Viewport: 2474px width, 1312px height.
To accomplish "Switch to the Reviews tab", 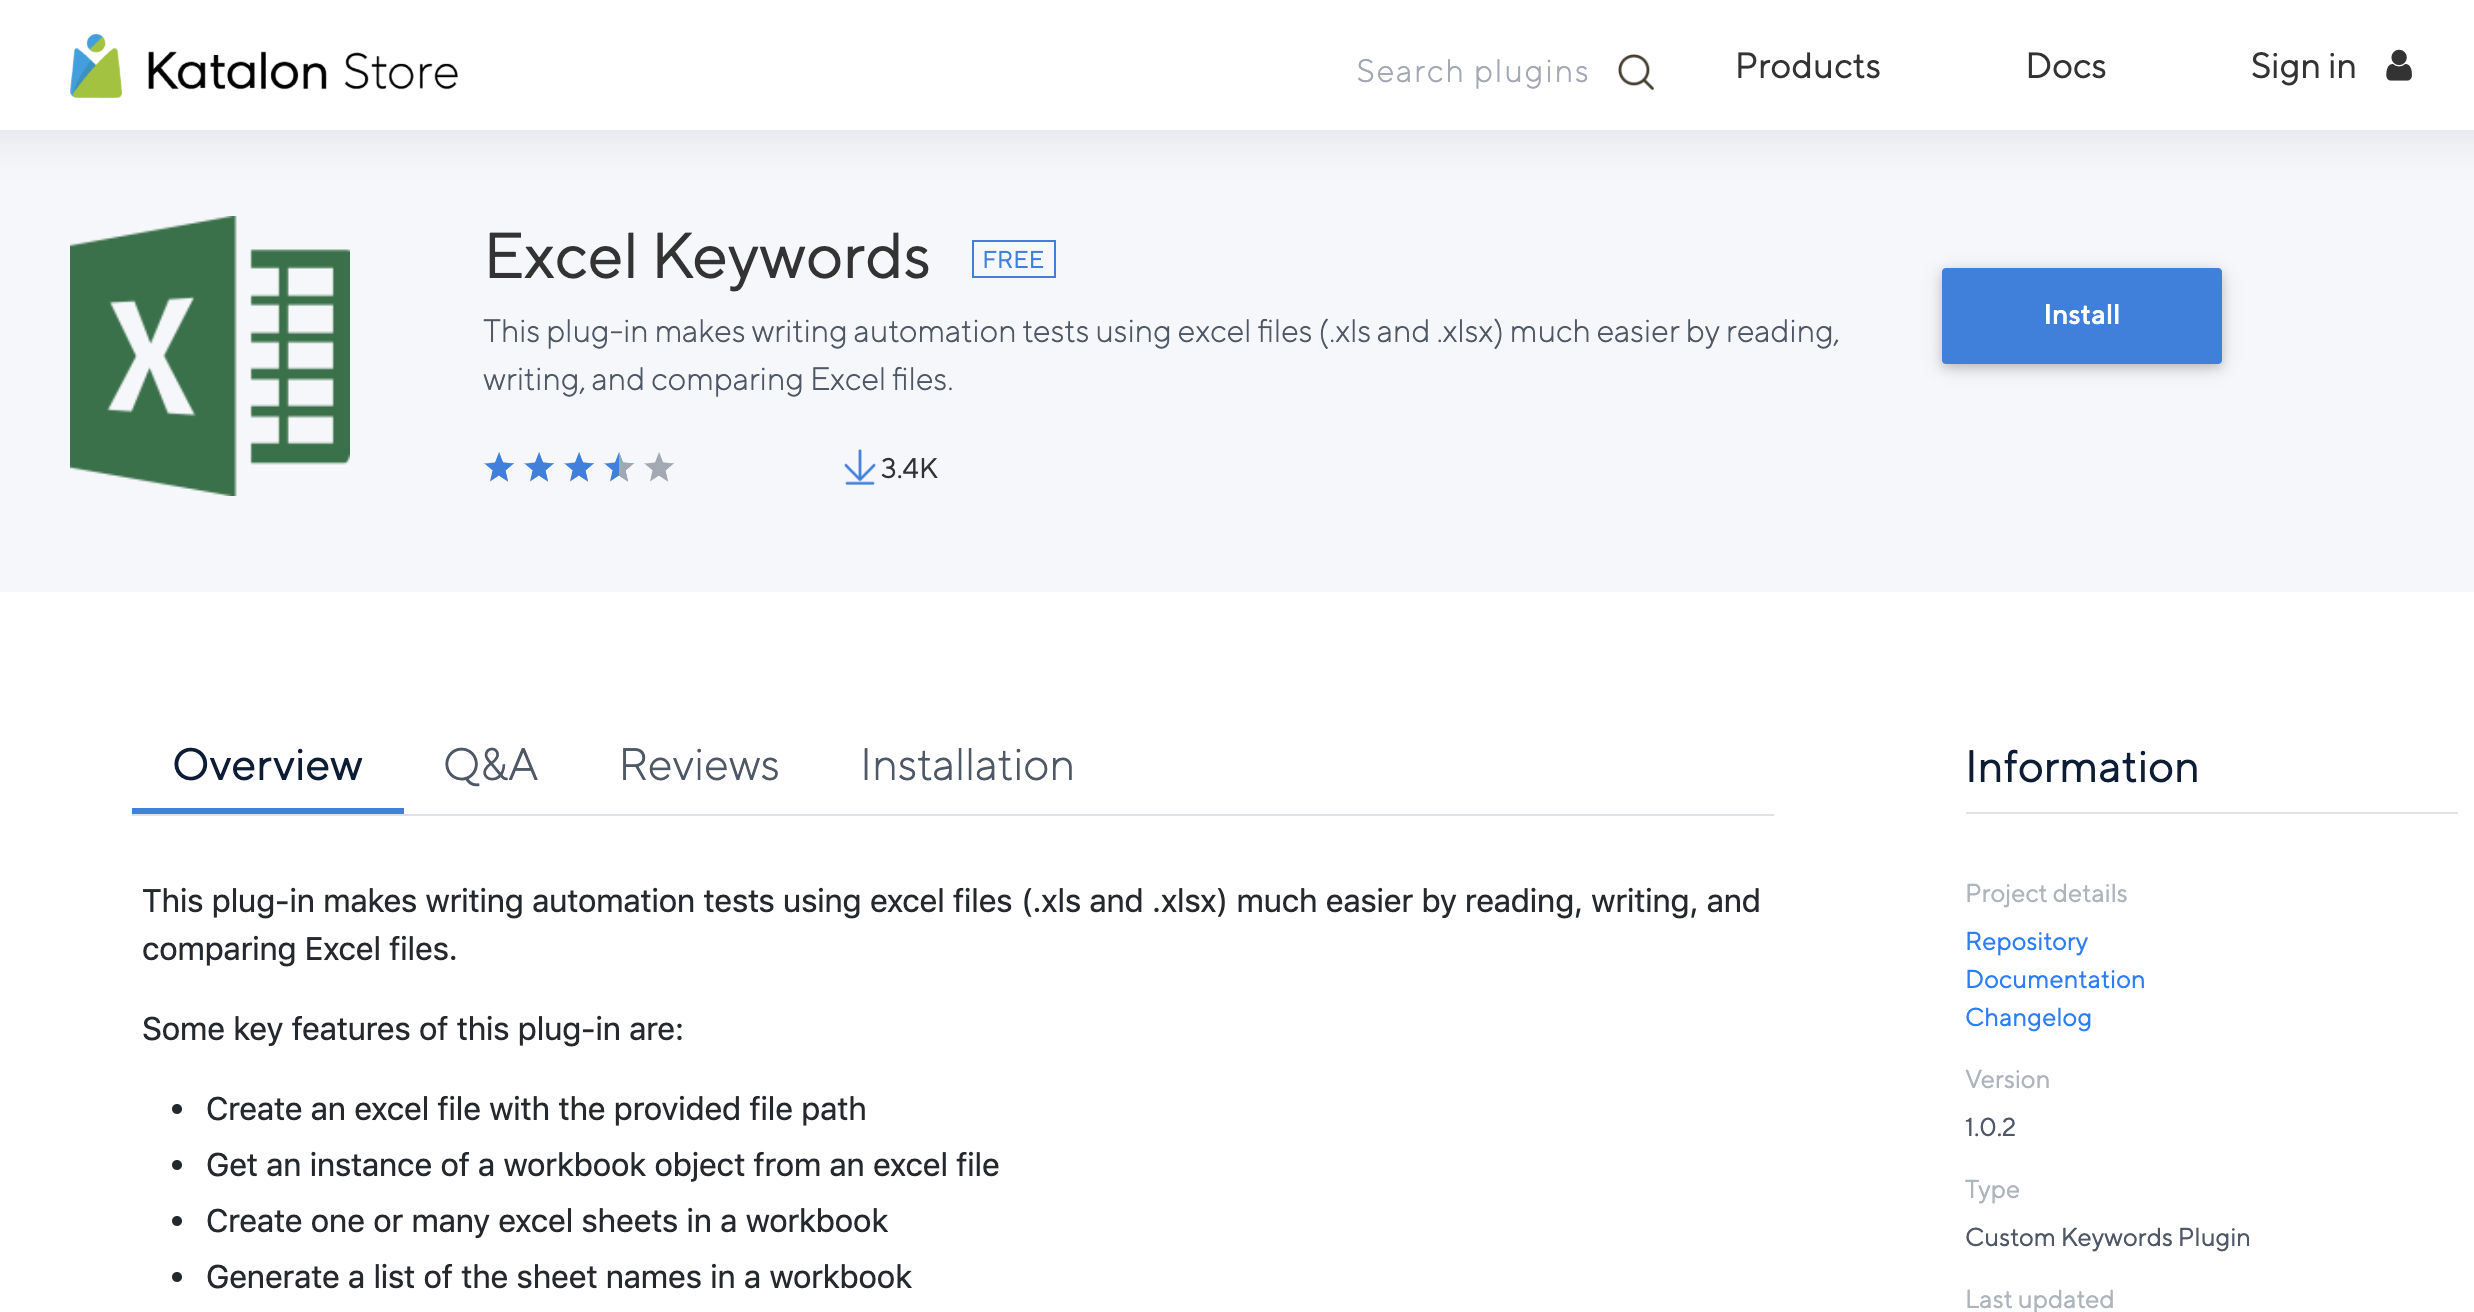I will pos(699,765).
